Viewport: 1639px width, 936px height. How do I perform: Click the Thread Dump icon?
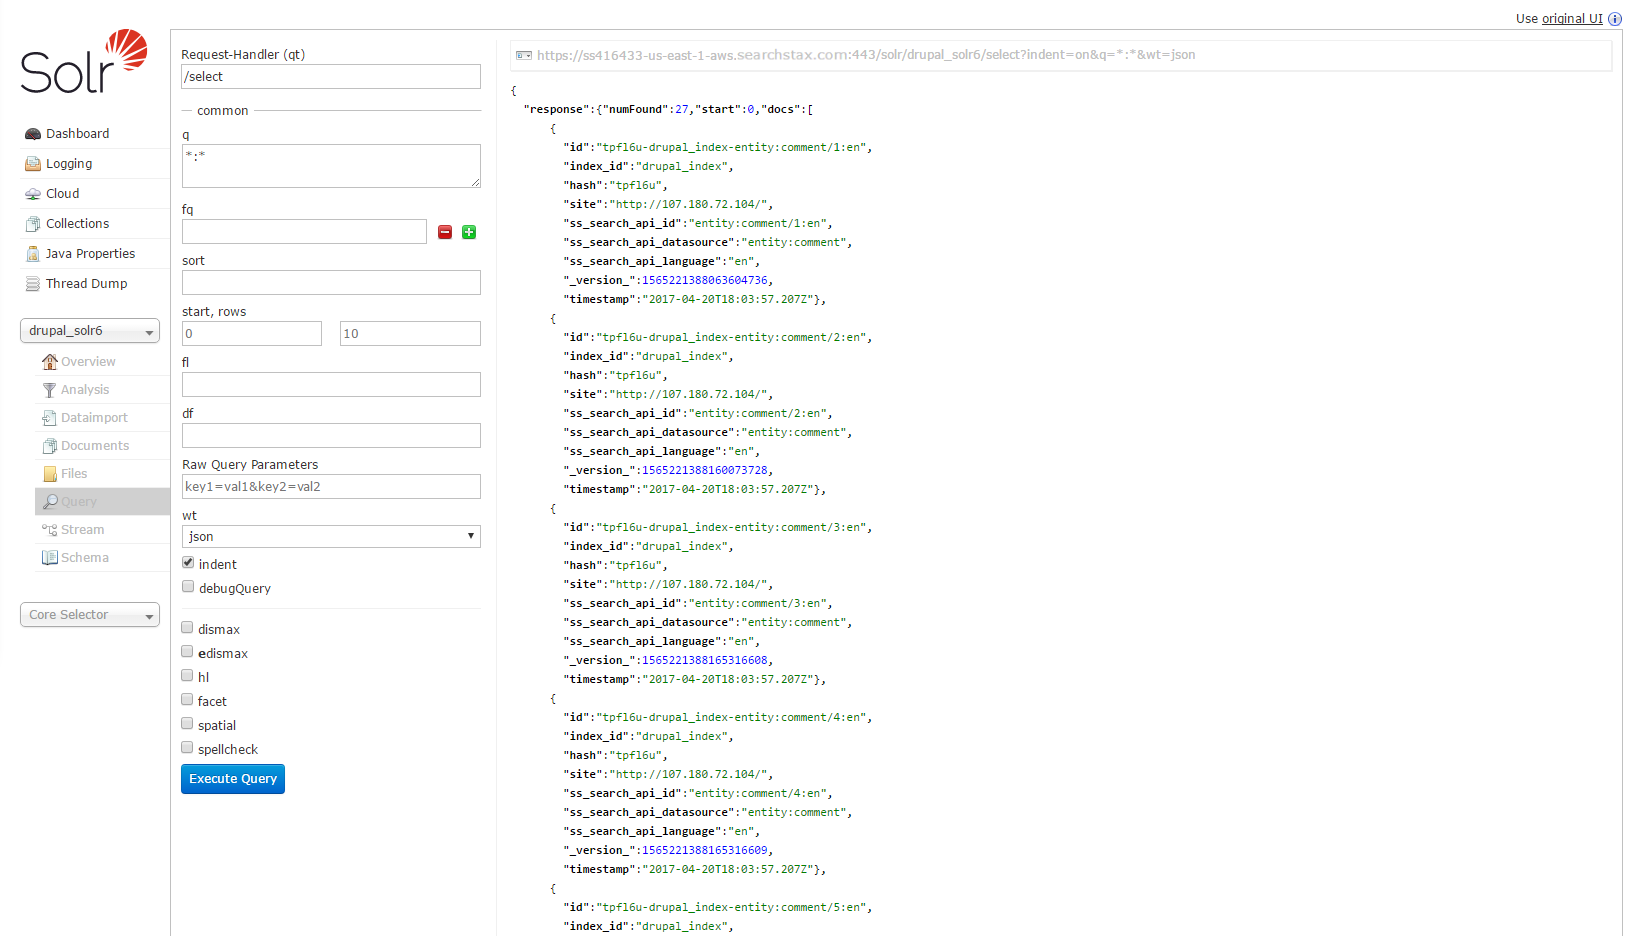click(x=33, y=284)
